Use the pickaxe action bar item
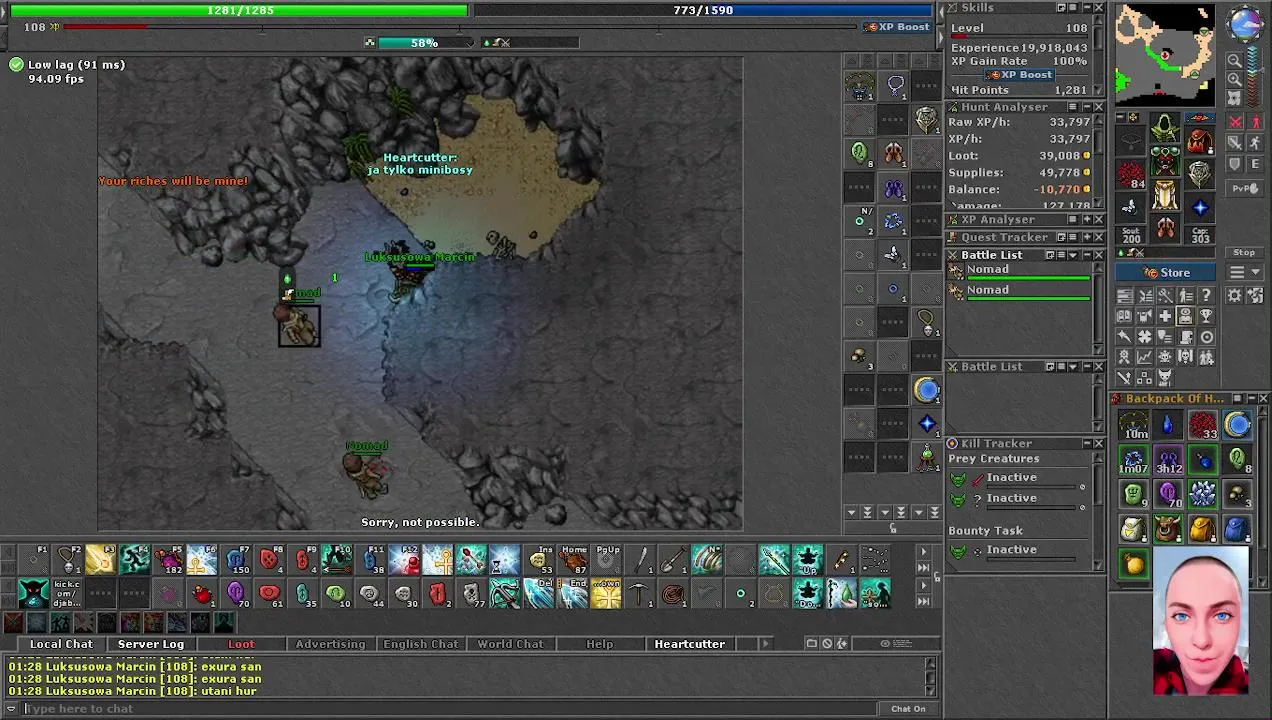1272x720 pixels. [x=639, y=595]
